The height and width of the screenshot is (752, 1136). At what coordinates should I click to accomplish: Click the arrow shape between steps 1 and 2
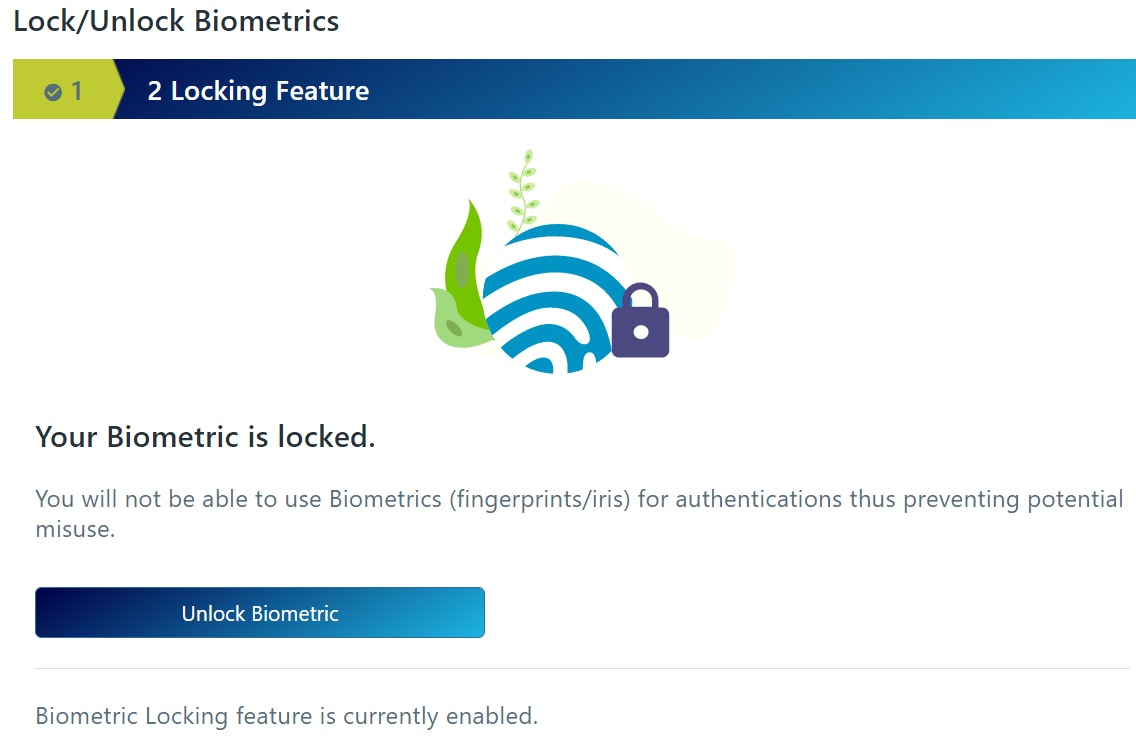click(x=120, y=90)
